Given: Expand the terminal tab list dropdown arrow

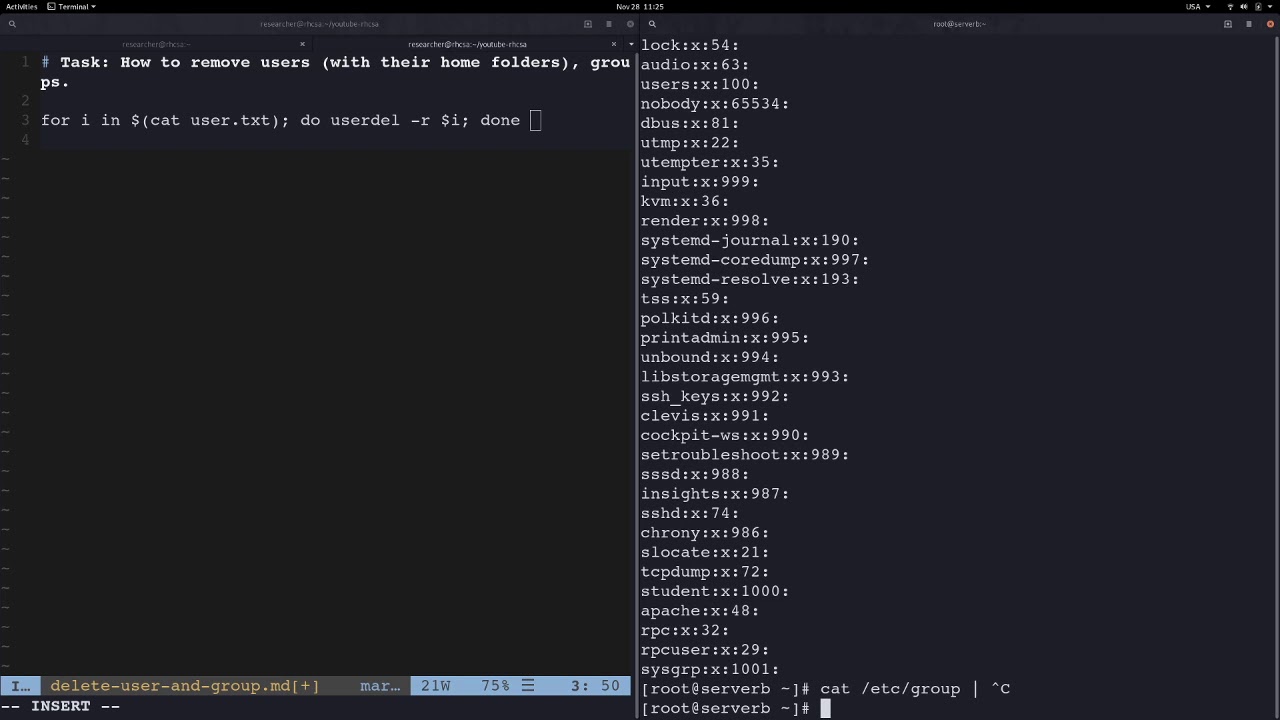Looking at the screenshot, I should pos(631,44).
